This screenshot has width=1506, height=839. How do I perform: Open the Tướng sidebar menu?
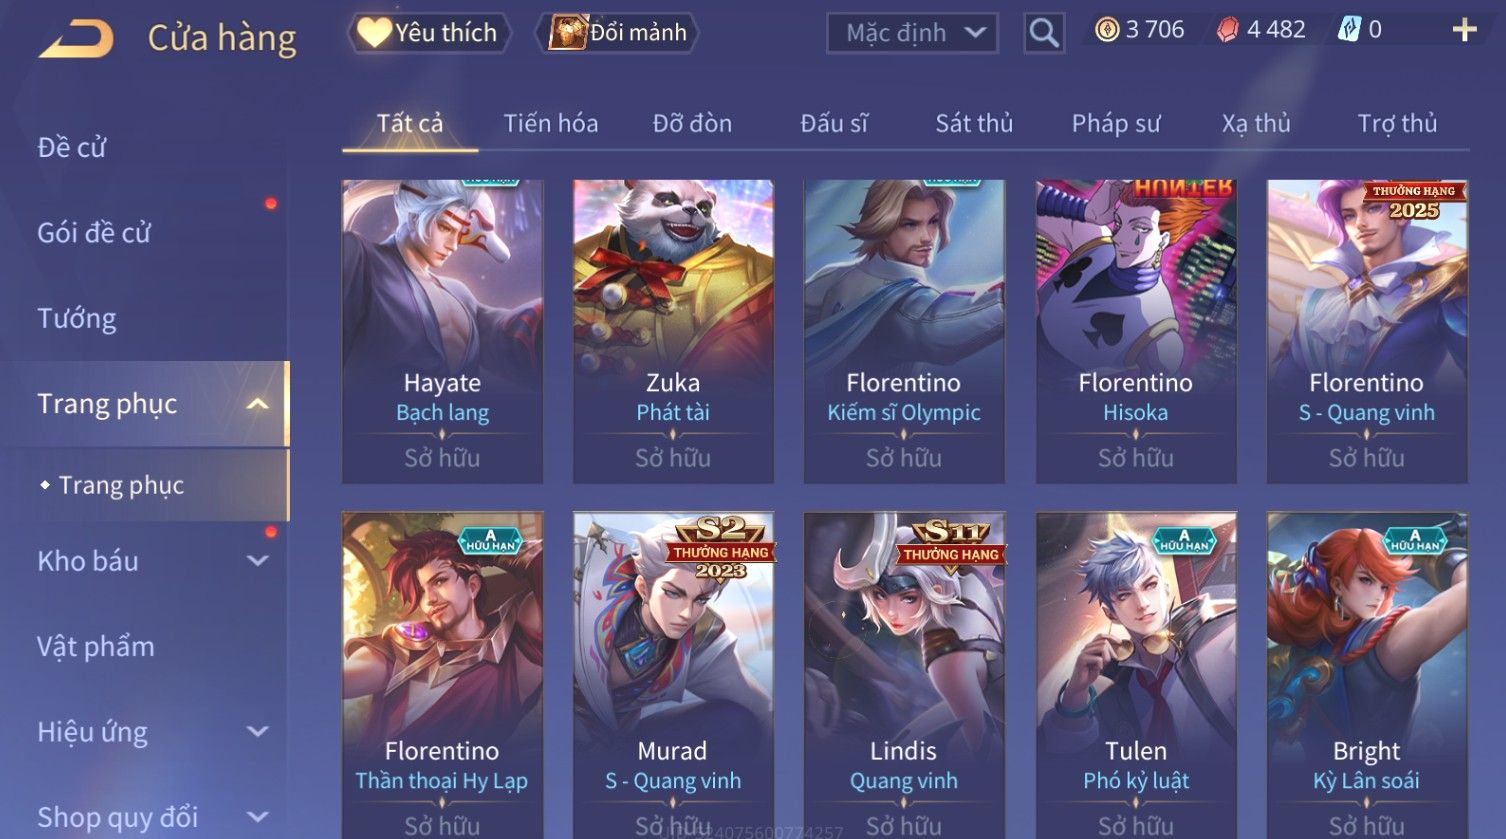coord(77,318)
